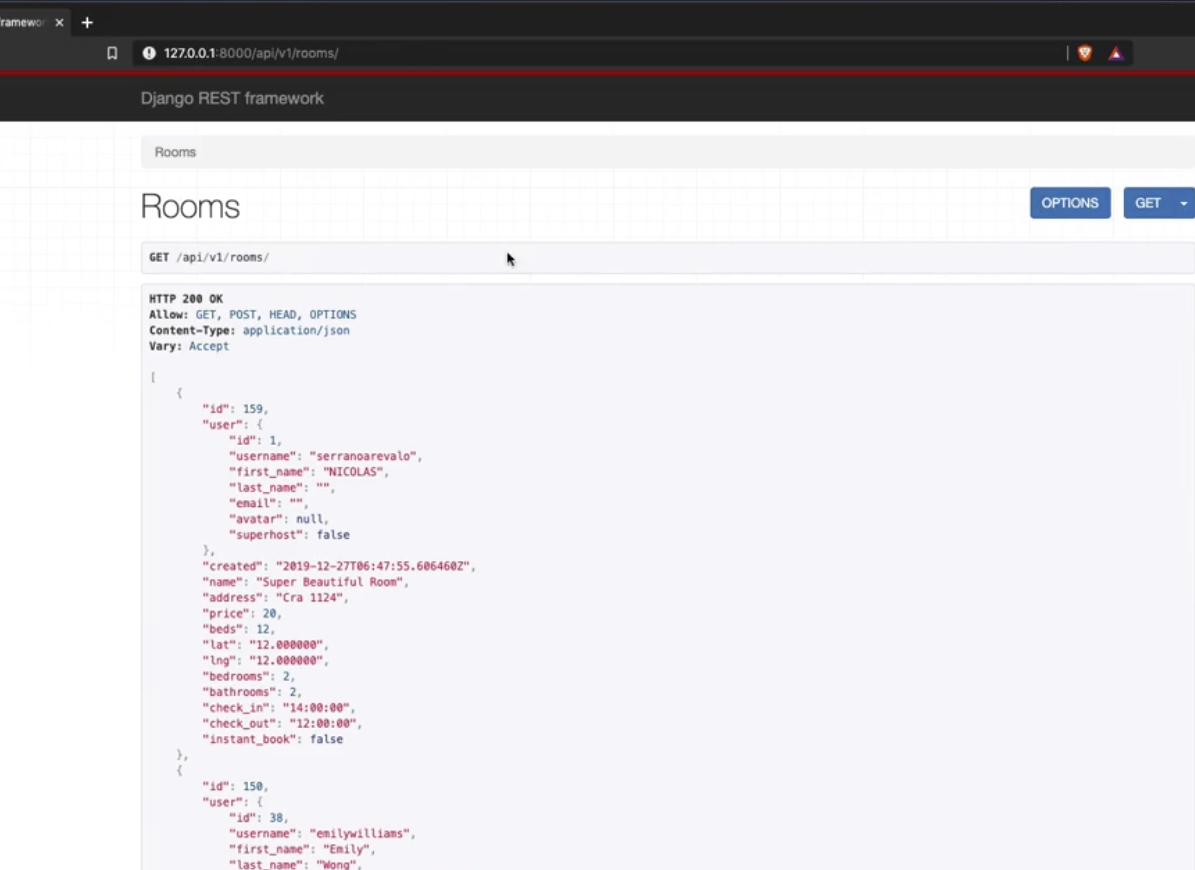
Task: Open the site information icon beside the URL
Action: tap(149, 53)
